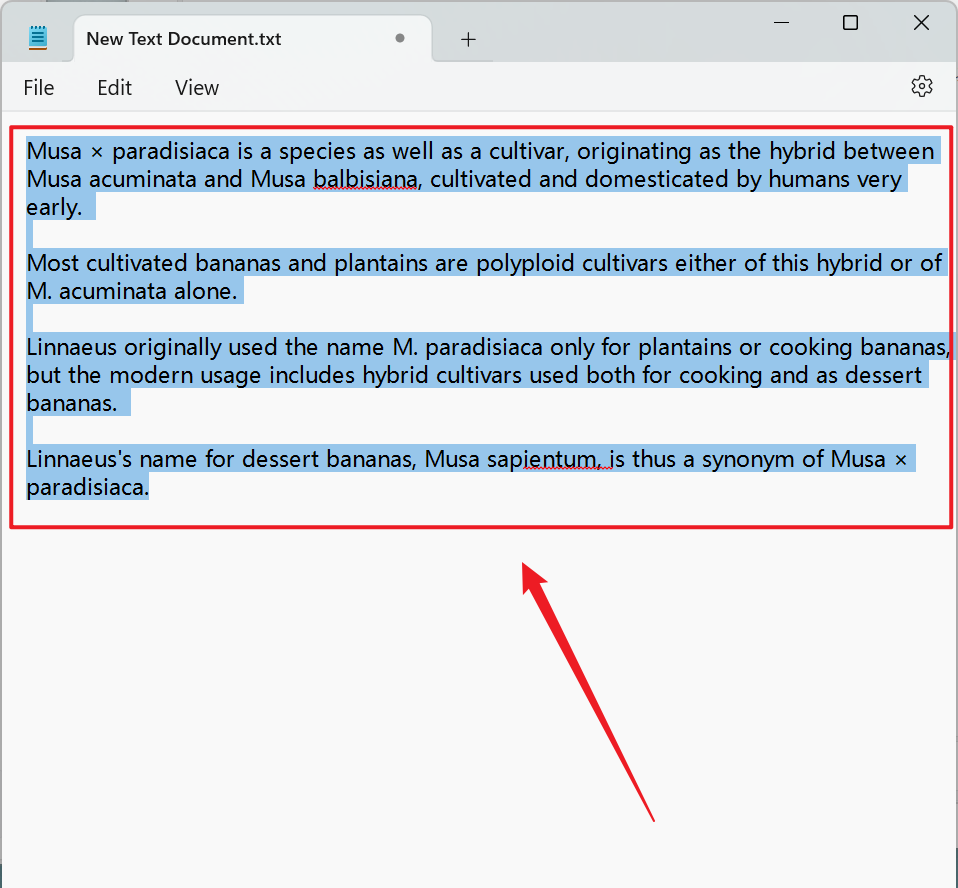Maximize the Notepad window
Screen dimensions: 958x888
(850, 22)
